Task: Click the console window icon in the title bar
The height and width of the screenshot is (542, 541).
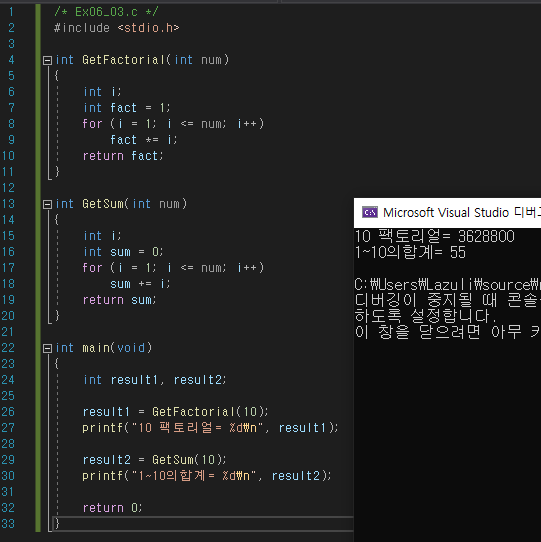Action: tap(370, 212)
